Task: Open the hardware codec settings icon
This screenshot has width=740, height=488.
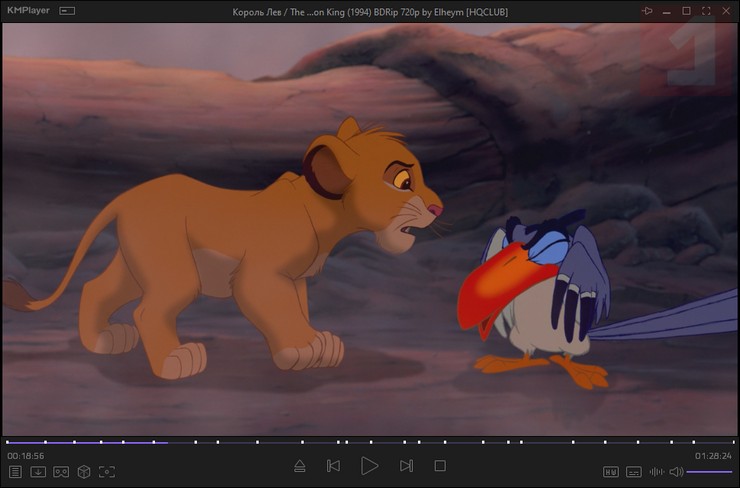Action: coord(611,471)
